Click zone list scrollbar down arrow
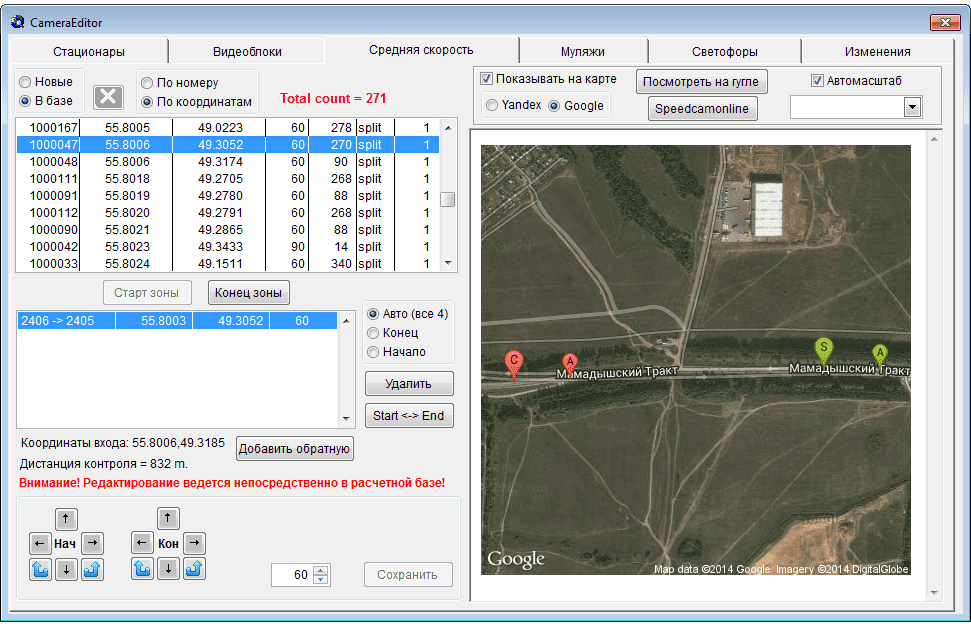 point(346,419)
